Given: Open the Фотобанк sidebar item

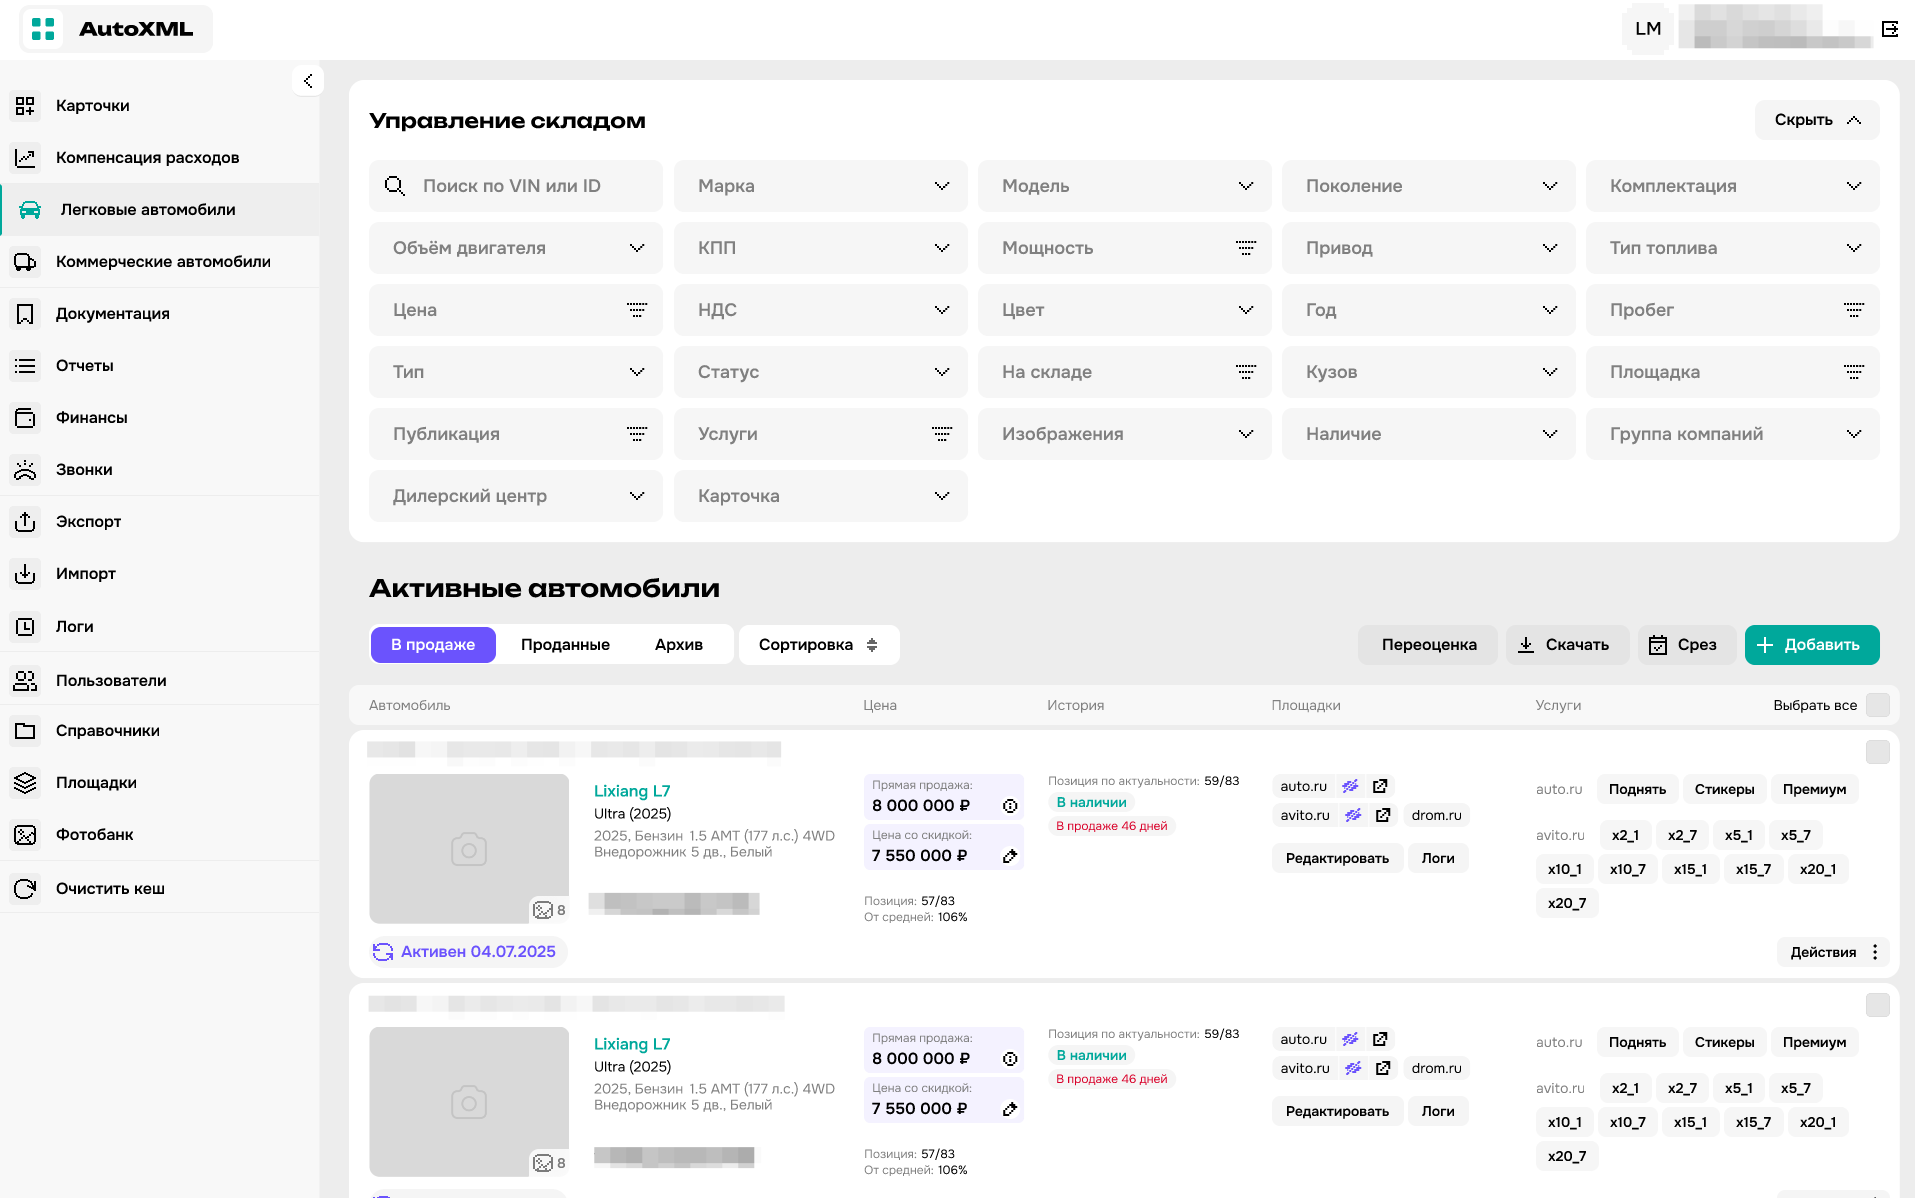Looking at the screenshot, I should 94,834.
